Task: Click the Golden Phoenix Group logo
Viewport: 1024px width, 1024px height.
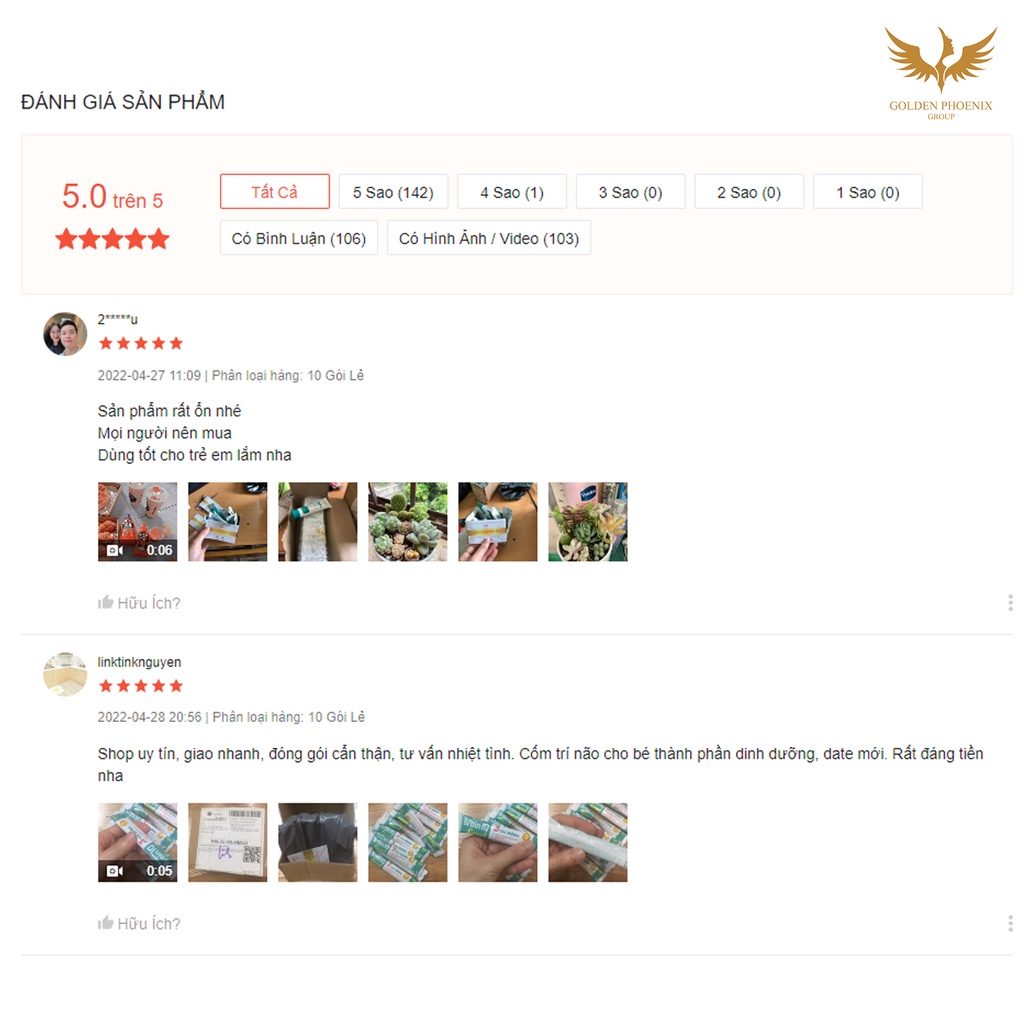Action: click(940, 73)
